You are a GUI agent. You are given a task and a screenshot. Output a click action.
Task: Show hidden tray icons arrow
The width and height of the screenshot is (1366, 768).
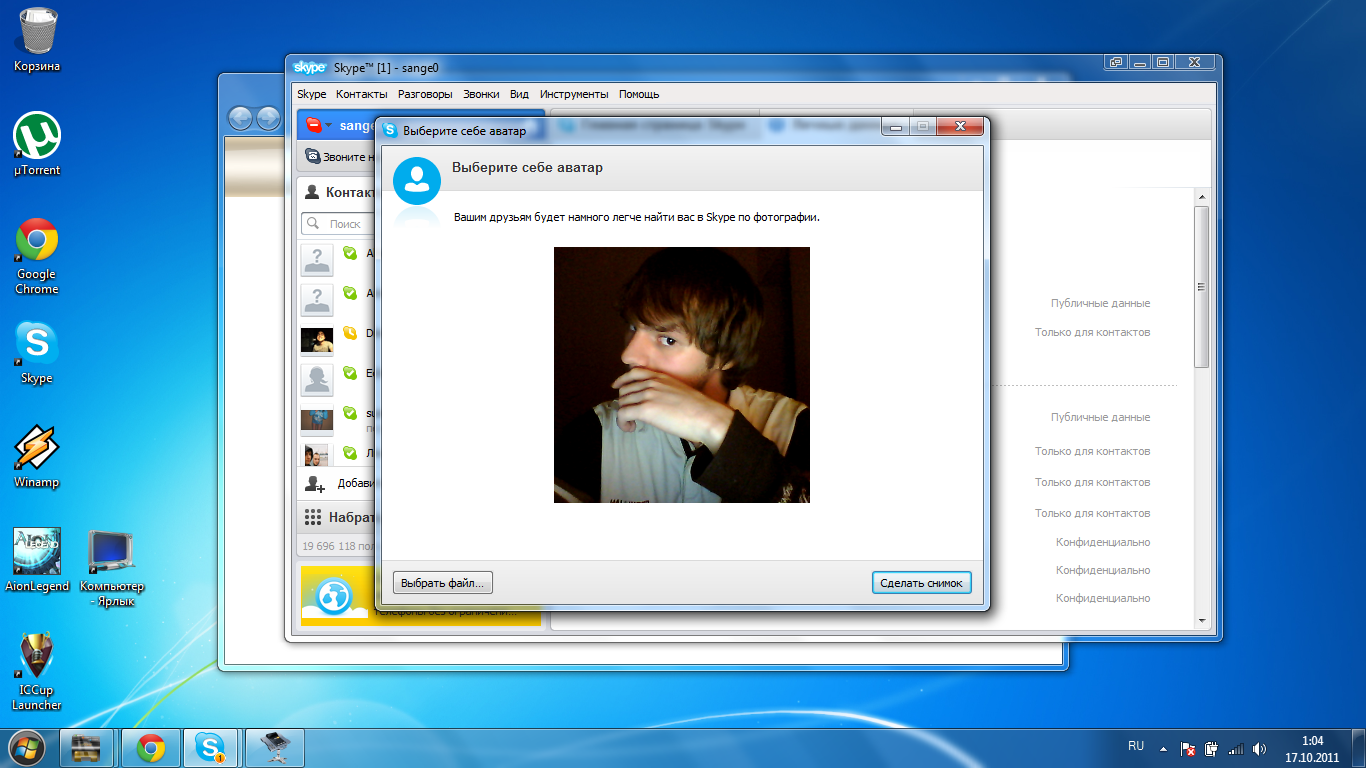[x=1163, y=748]
